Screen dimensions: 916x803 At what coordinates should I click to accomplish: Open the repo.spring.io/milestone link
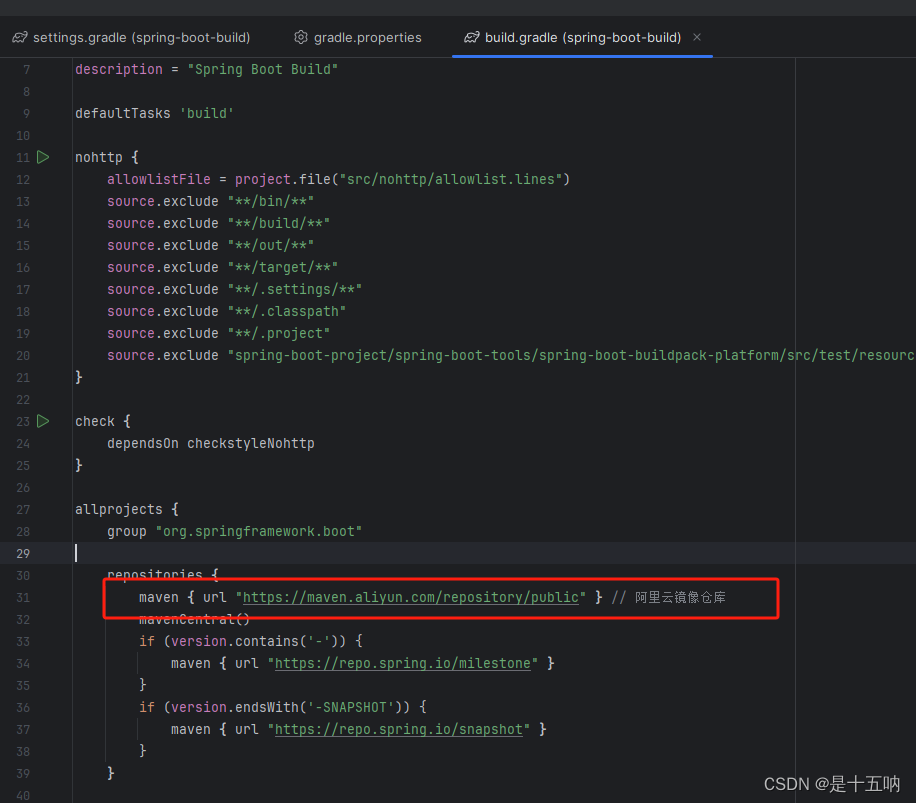(403, 663)
